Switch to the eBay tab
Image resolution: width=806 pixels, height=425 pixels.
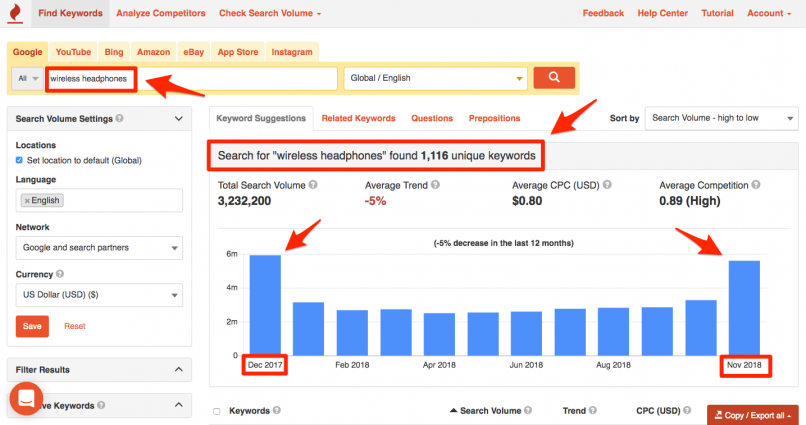tap(194, 52)
